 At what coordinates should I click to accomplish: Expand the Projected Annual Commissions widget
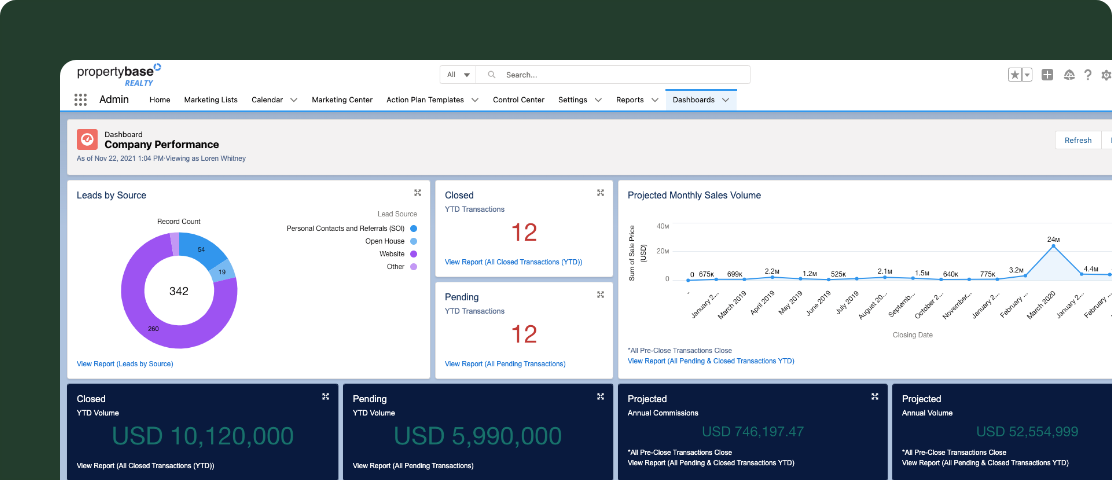click(x=874, y=396)
